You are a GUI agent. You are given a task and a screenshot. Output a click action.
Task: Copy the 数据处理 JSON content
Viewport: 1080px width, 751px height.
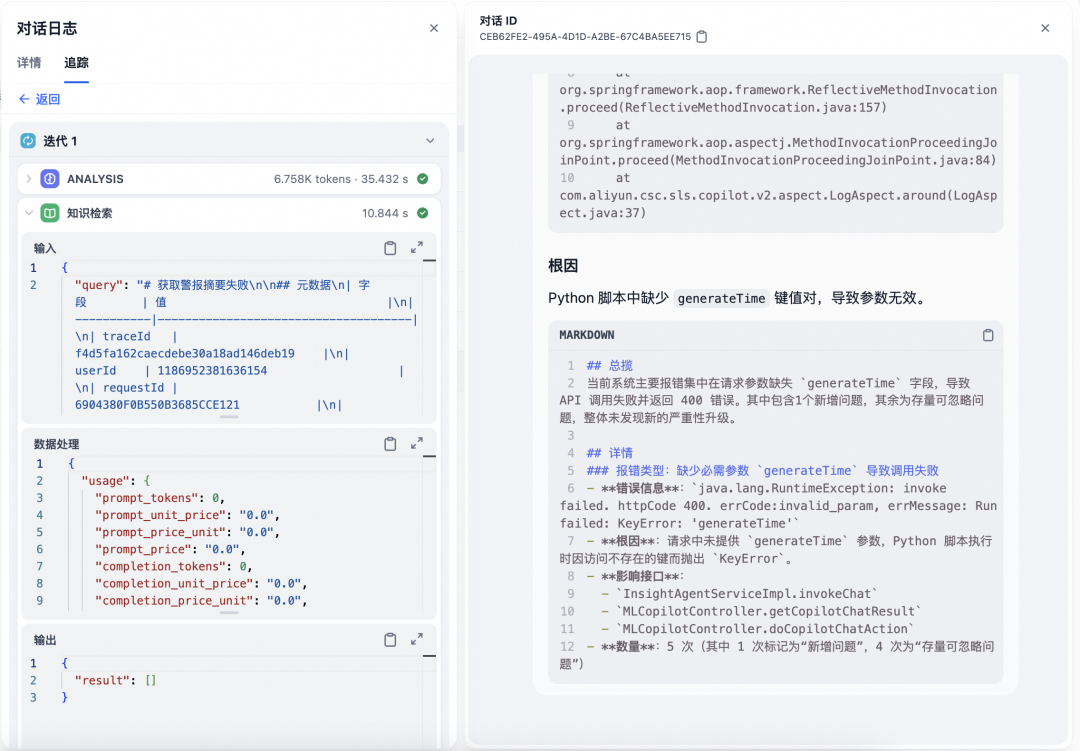coord(391,444)
